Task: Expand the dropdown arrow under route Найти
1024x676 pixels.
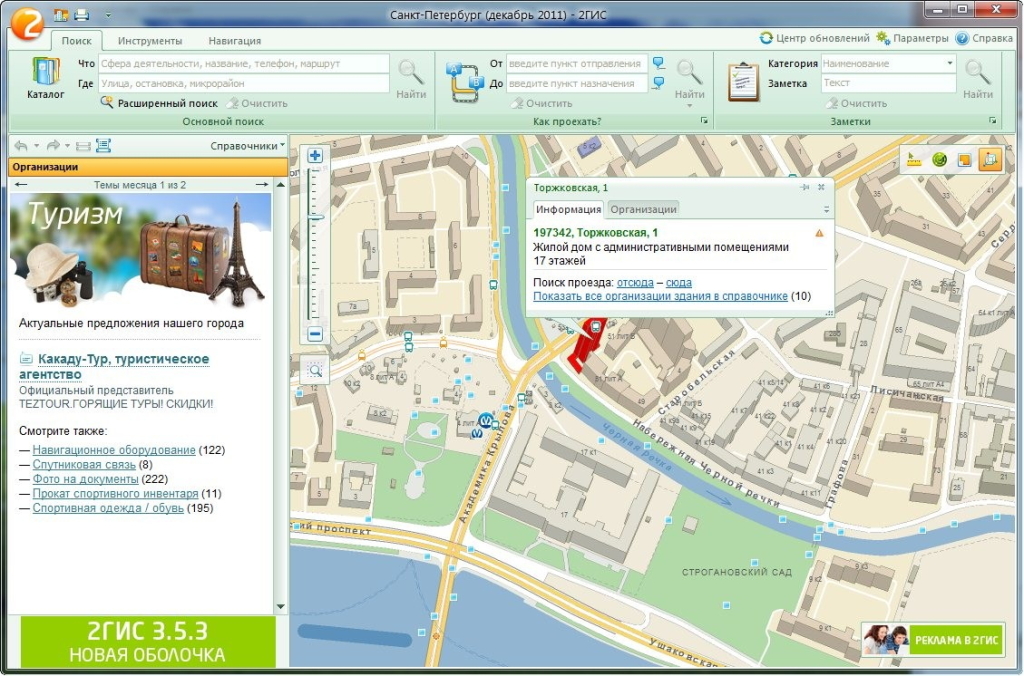Action: pos(689,106)
